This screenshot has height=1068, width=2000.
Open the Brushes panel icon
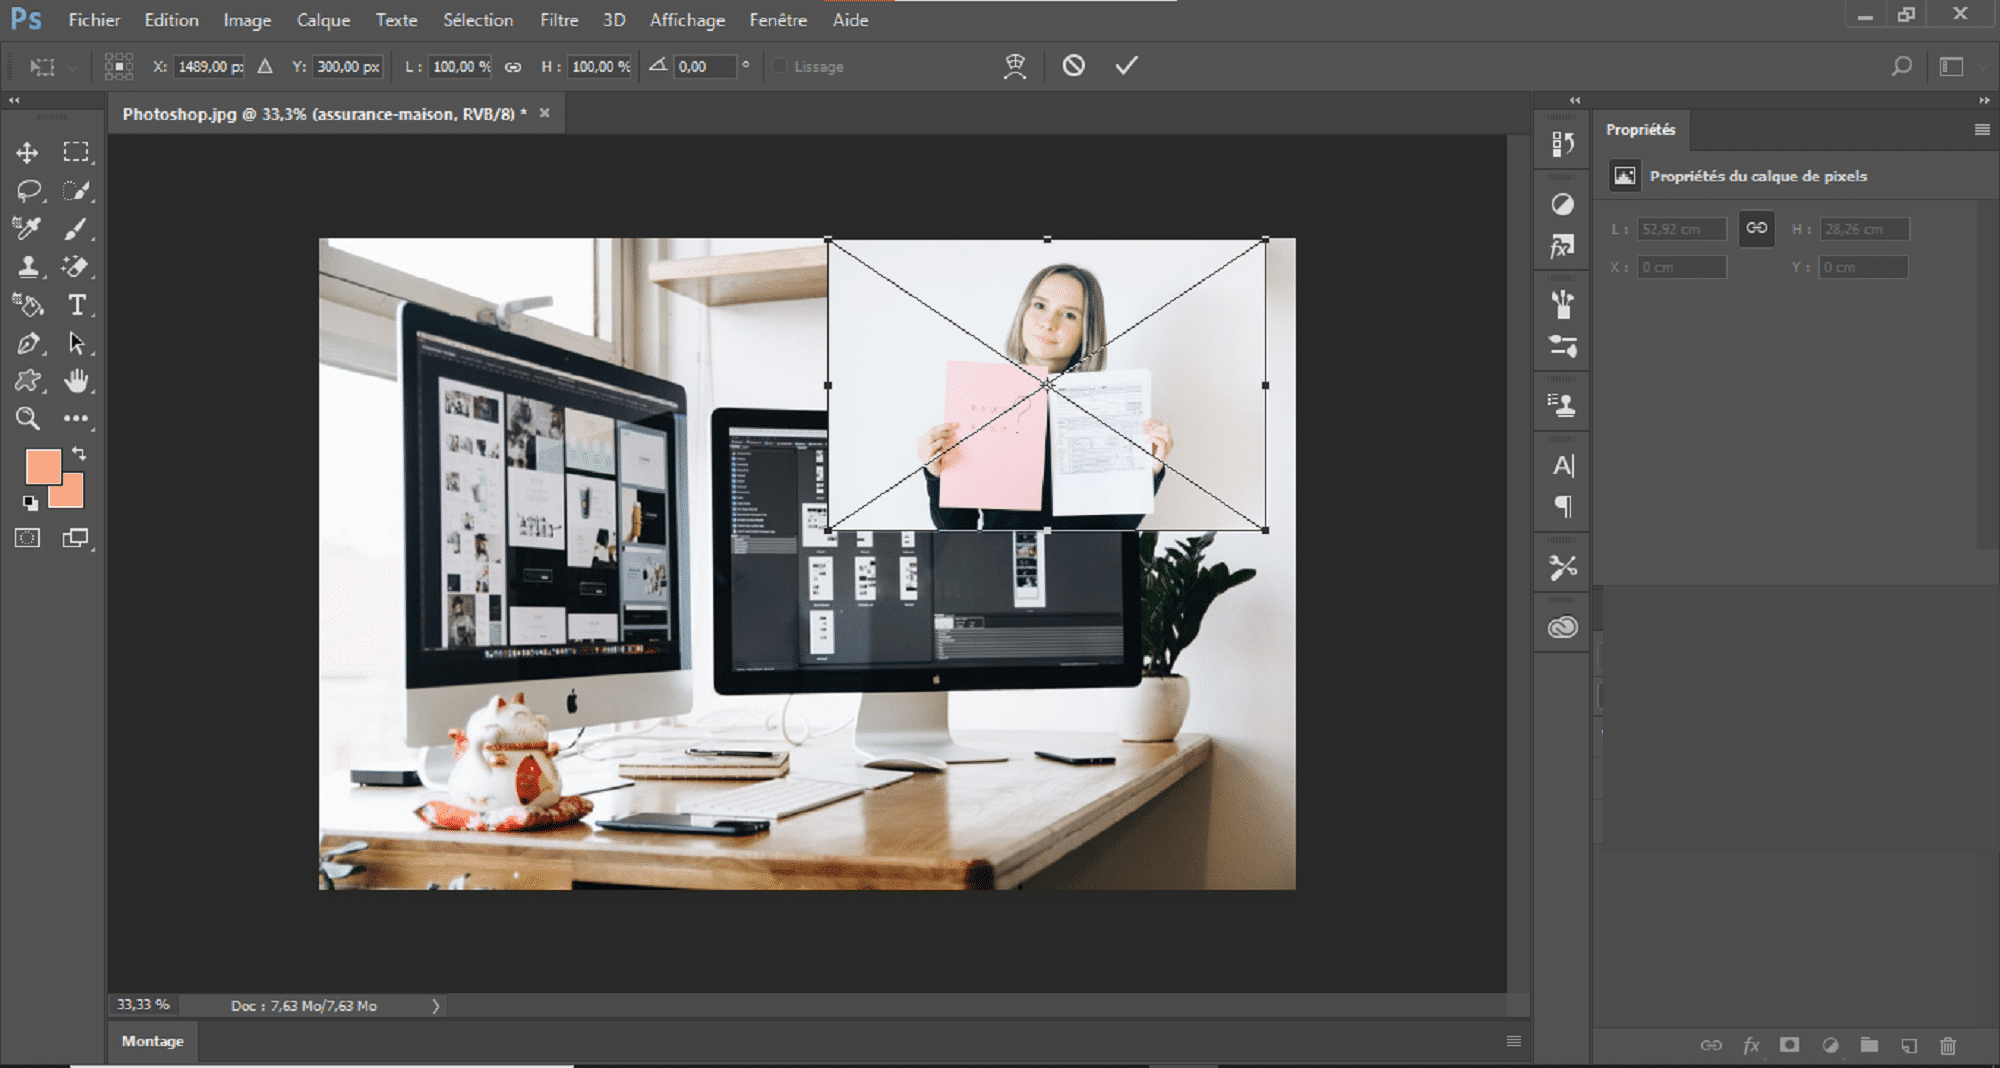coord(1563,304)
